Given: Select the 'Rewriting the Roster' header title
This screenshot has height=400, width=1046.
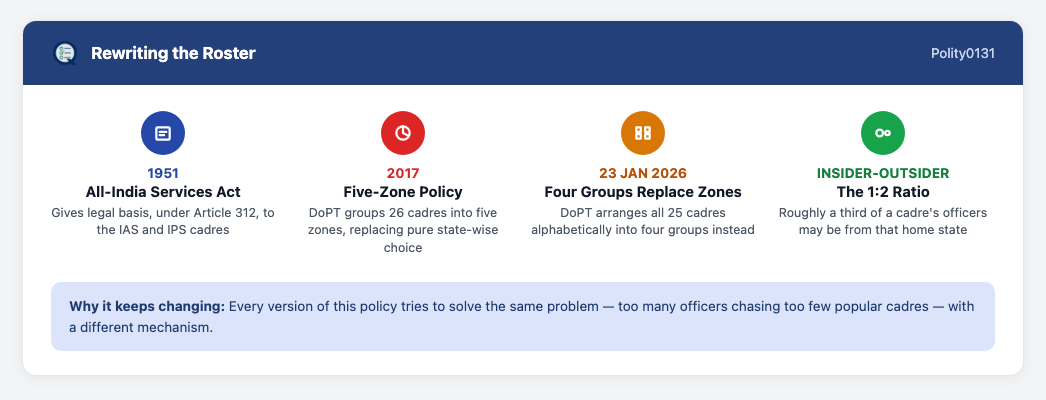Looking at the screenshot, I should [173, 53].
